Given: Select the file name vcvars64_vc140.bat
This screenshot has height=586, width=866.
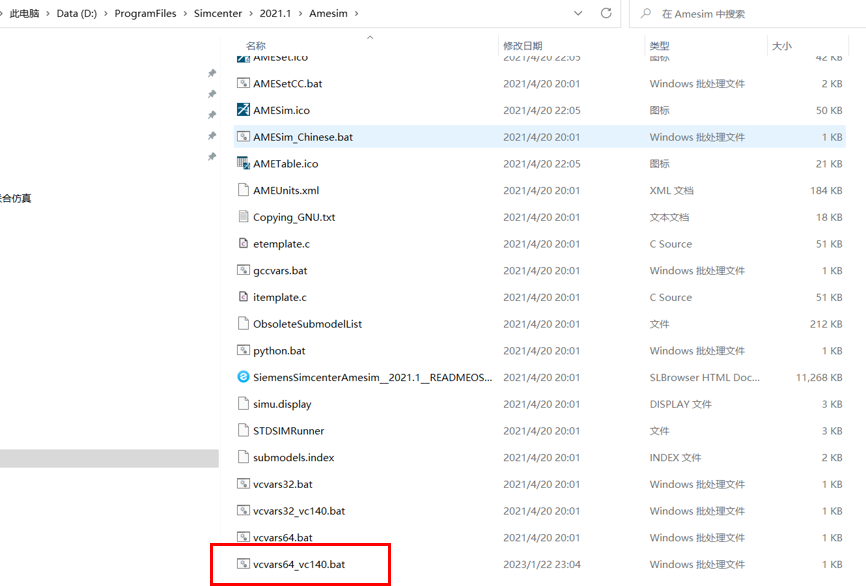Looking at the screenshot, I should (x=299, y=564).
